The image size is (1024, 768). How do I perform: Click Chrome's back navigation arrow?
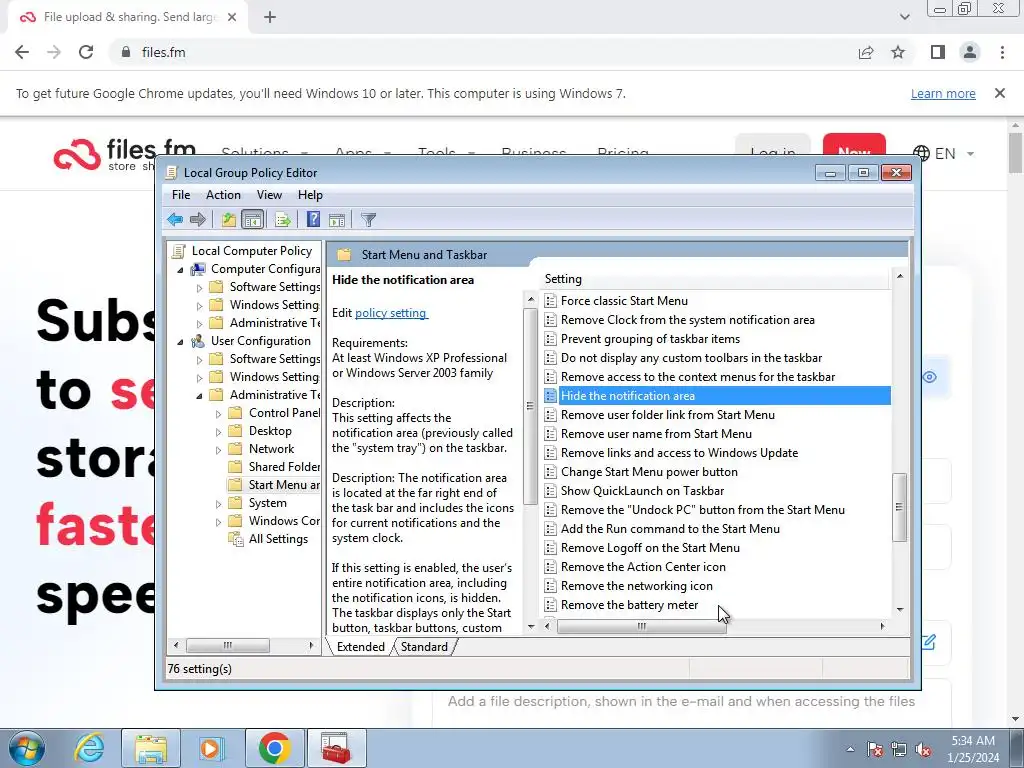coord(22,52)
